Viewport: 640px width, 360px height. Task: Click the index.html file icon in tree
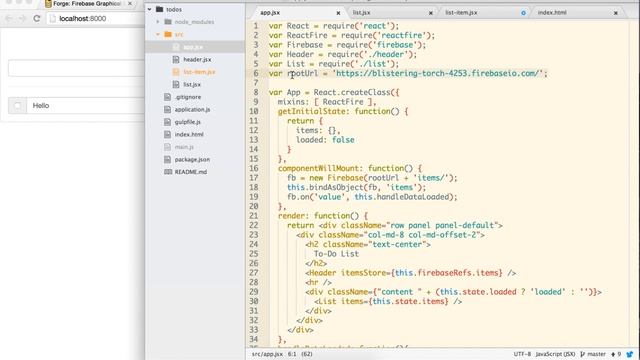pos(167,135)
